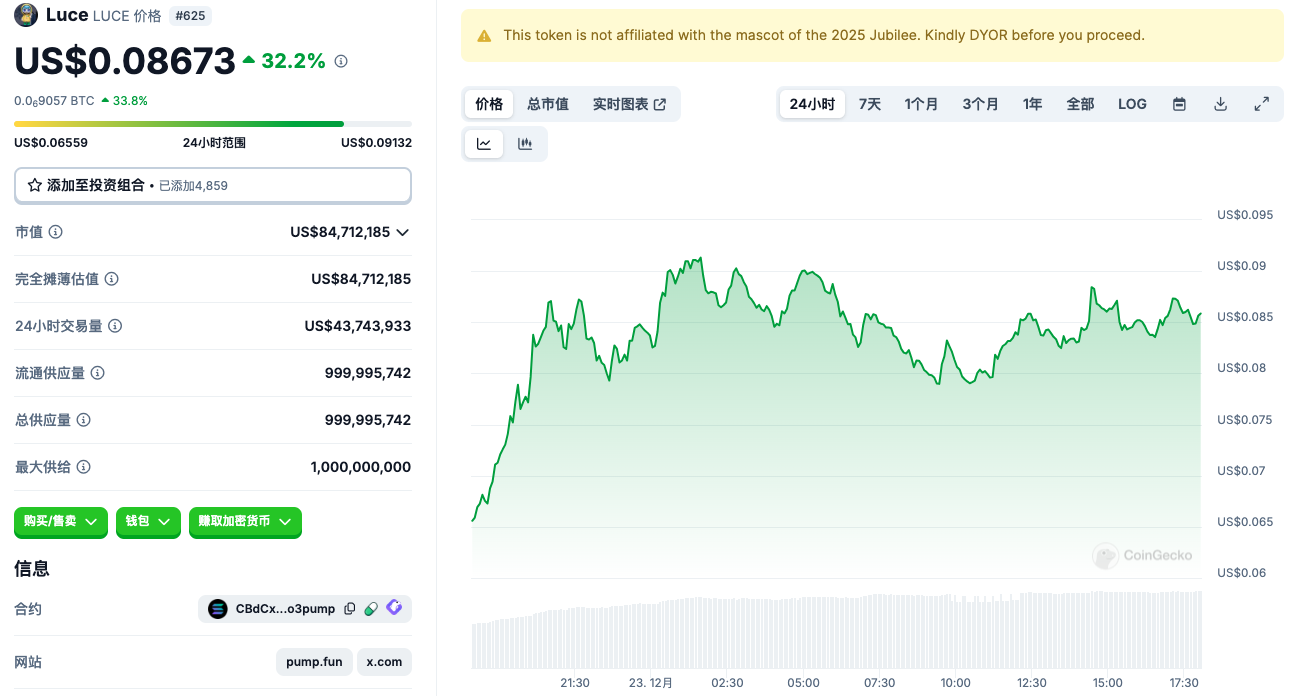This screenshot has height=696, width=1307.
Task: Switch to candlestick chart view
Action: pyautogui.click(x=525, y=144)
